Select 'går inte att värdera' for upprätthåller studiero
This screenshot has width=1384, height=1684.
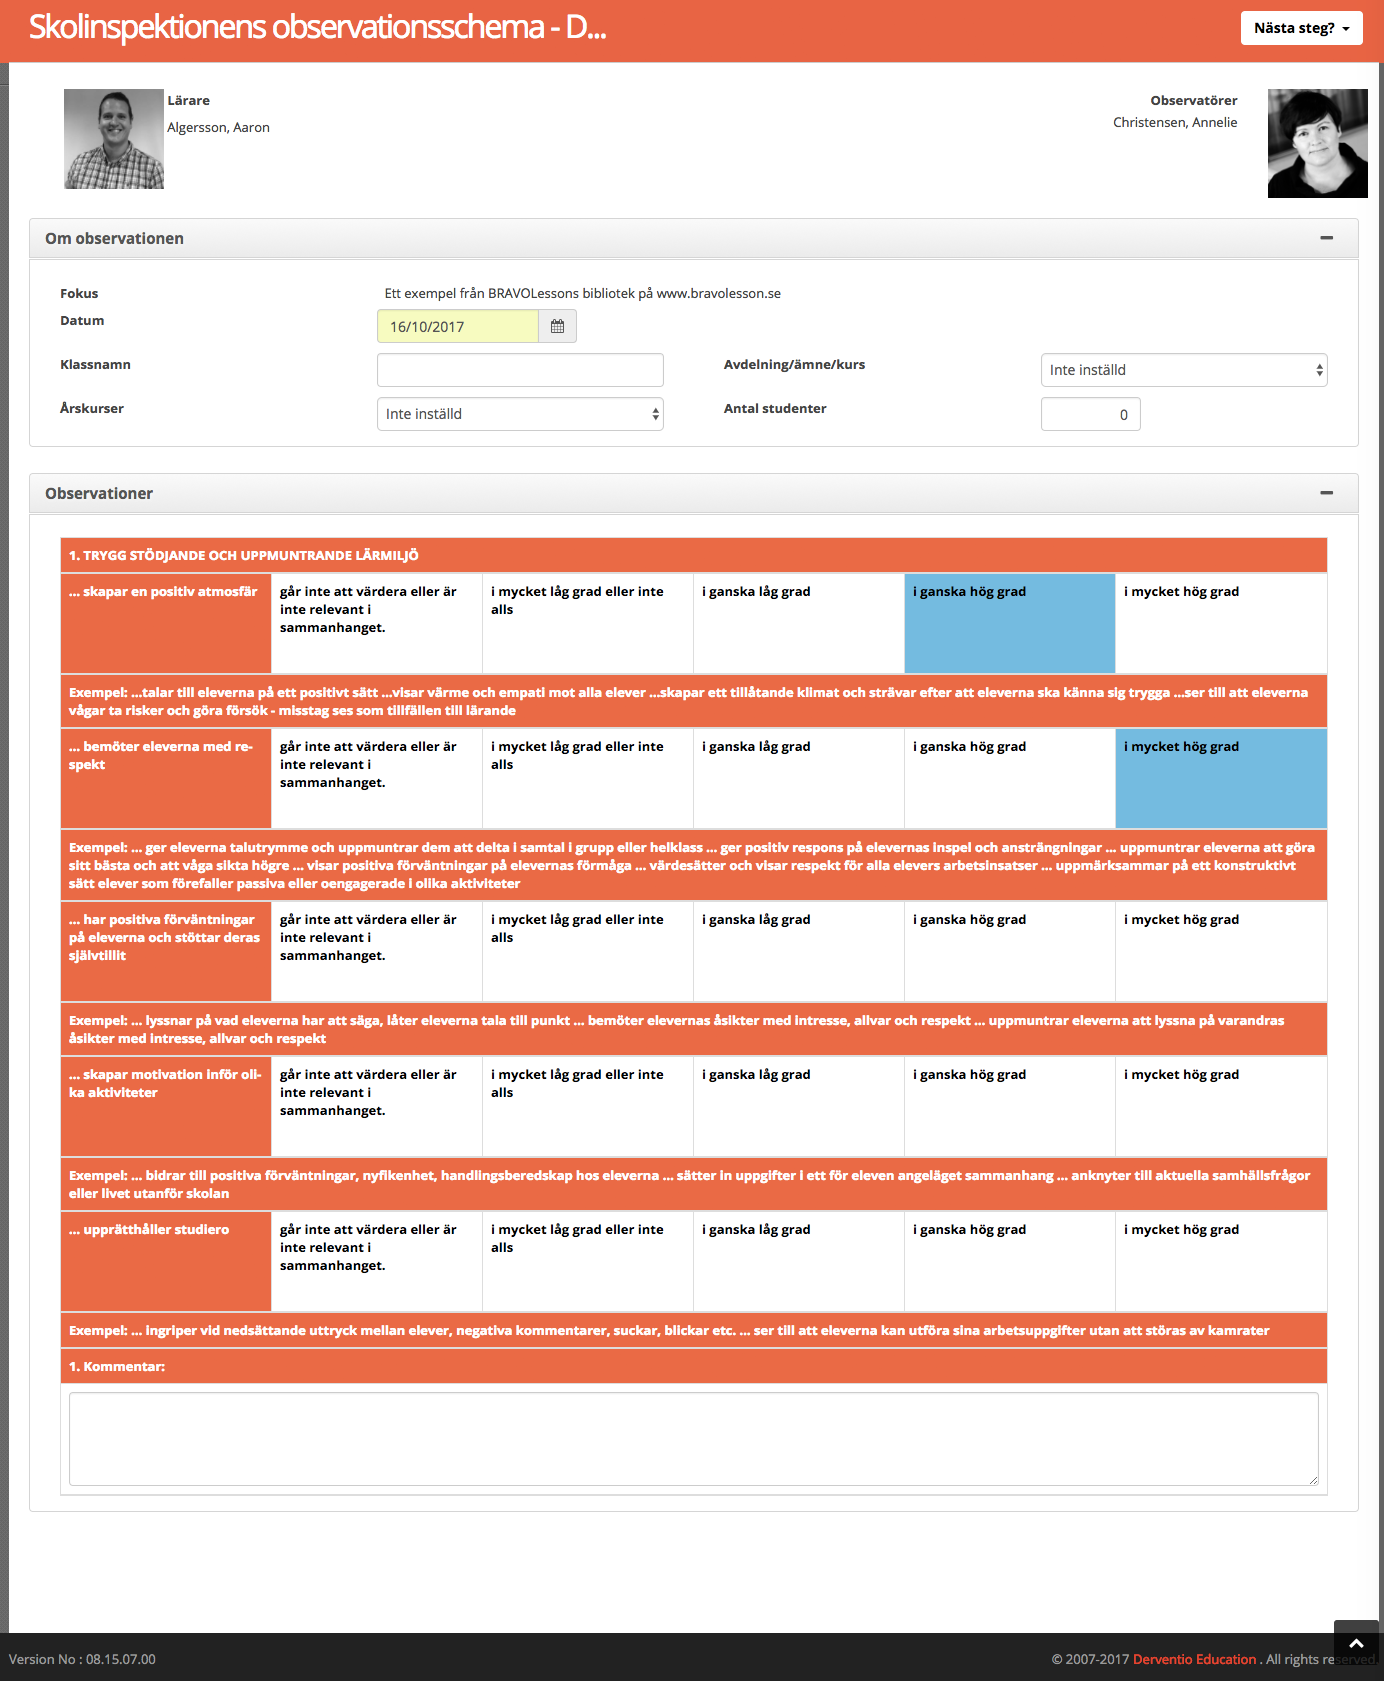(377, 1261)
